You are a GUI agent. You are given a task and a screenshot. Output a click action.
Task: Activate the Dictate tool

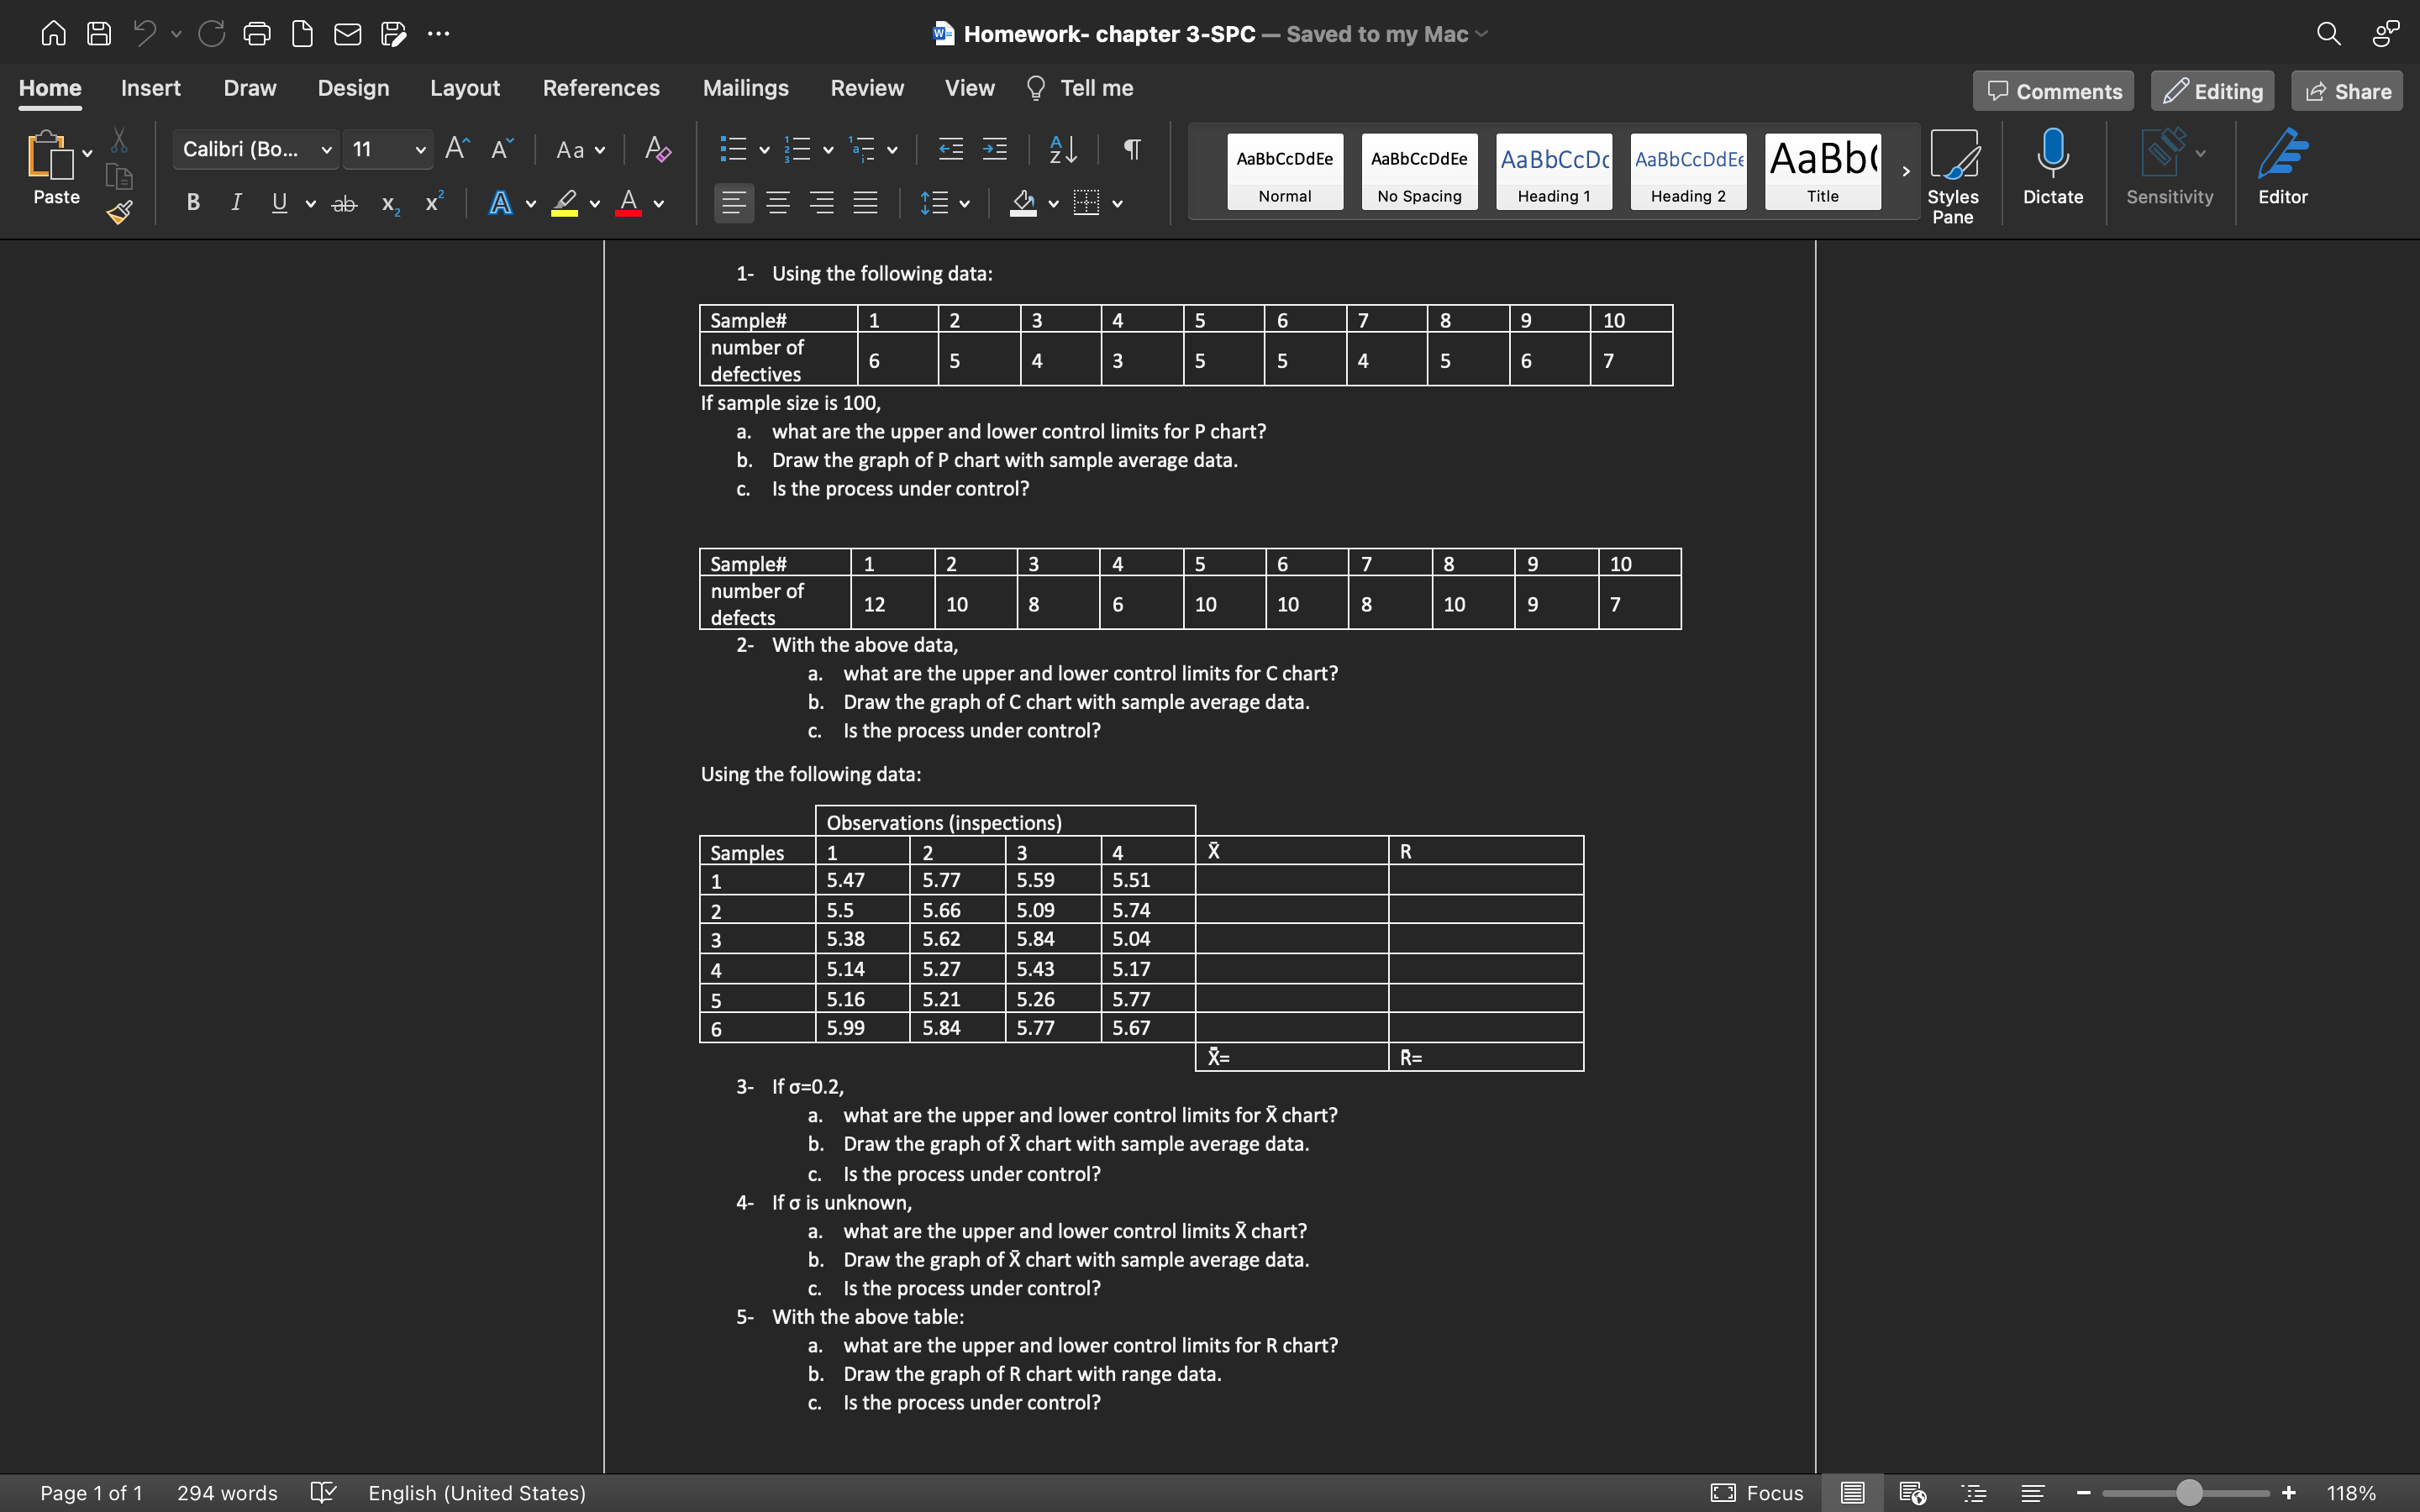click(2052, 170)
